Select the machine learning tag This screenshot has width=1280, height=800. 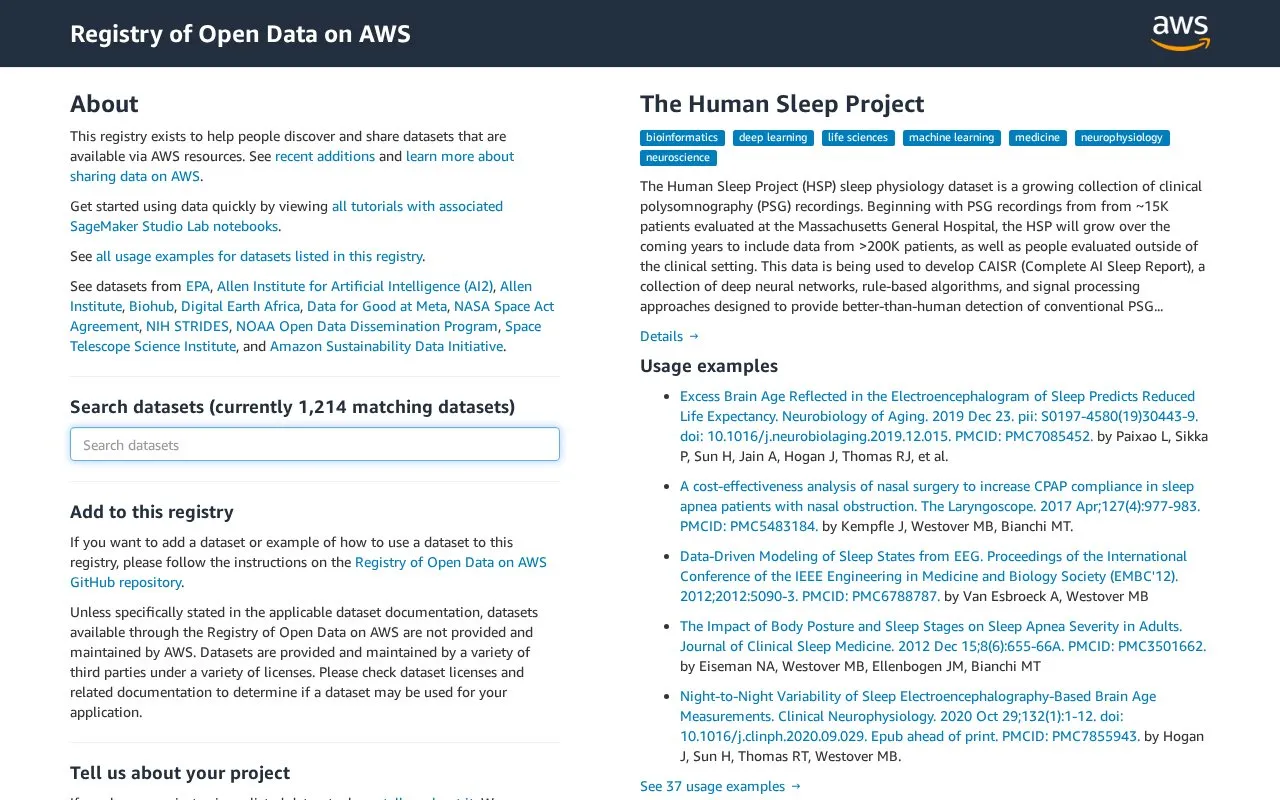(x=952, y=138)
